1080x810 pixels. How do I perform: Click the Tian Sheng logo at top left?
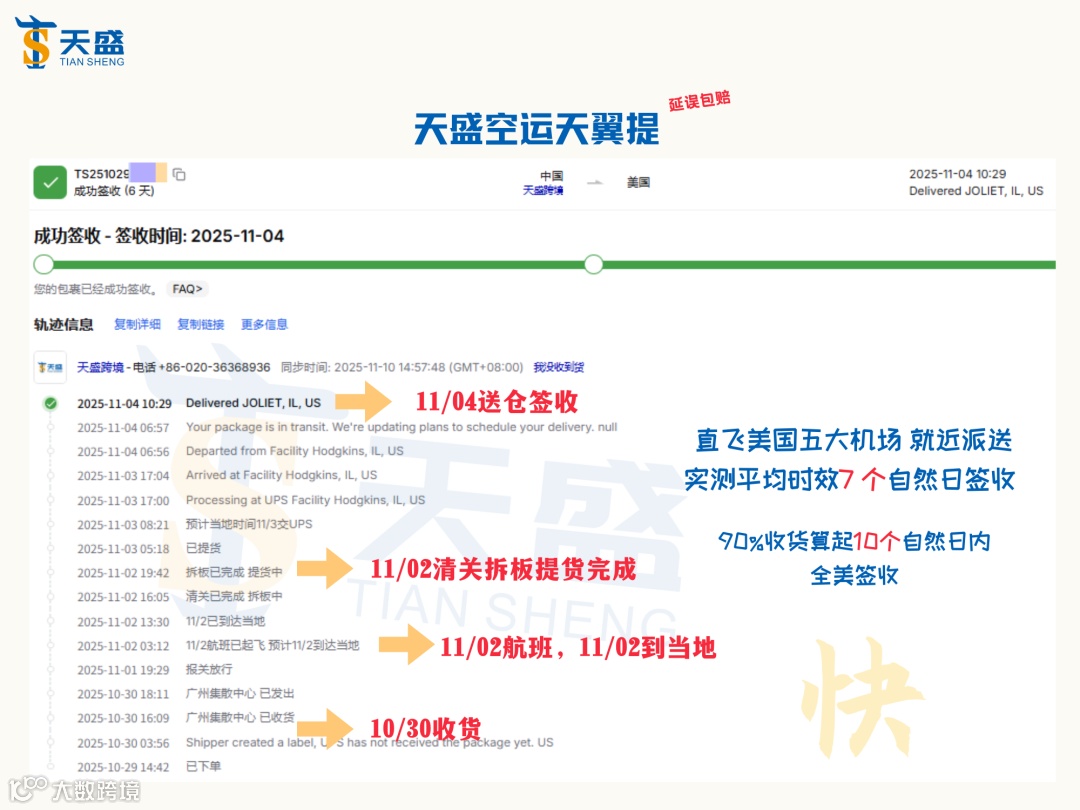coord(69,43)
